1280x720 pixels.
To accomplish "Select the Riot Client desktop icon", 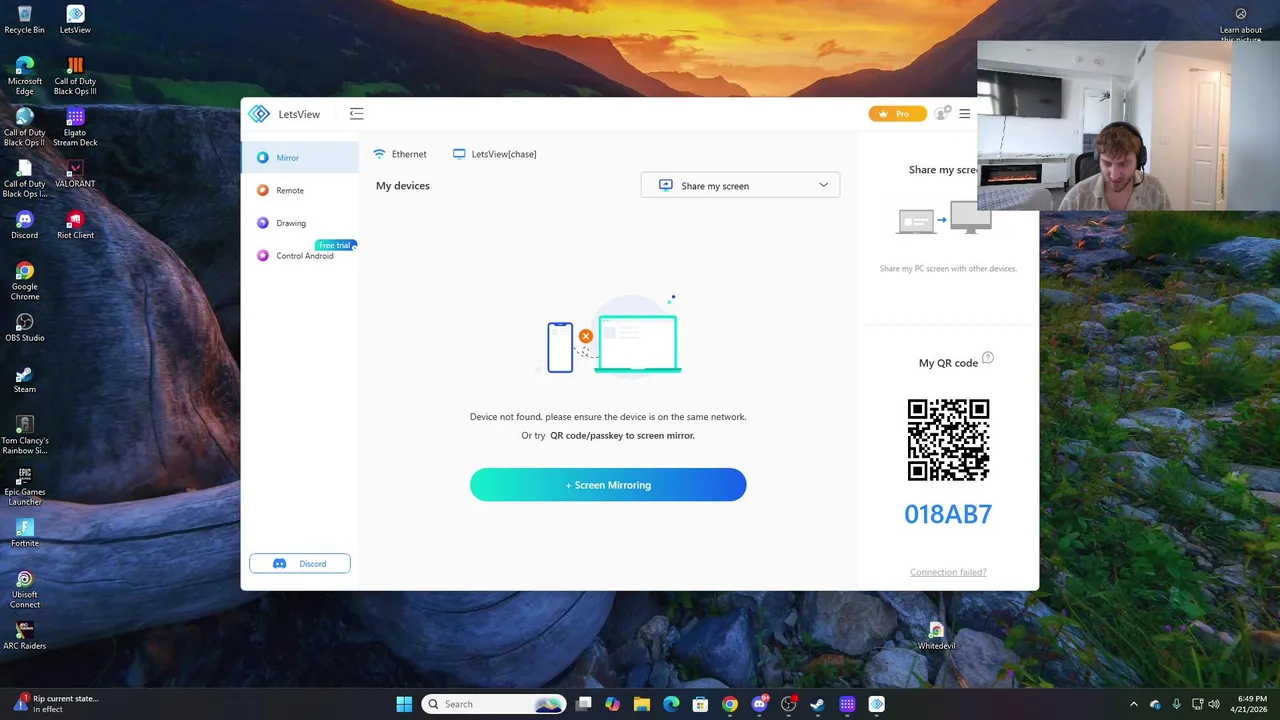I will tap(75, 225).
